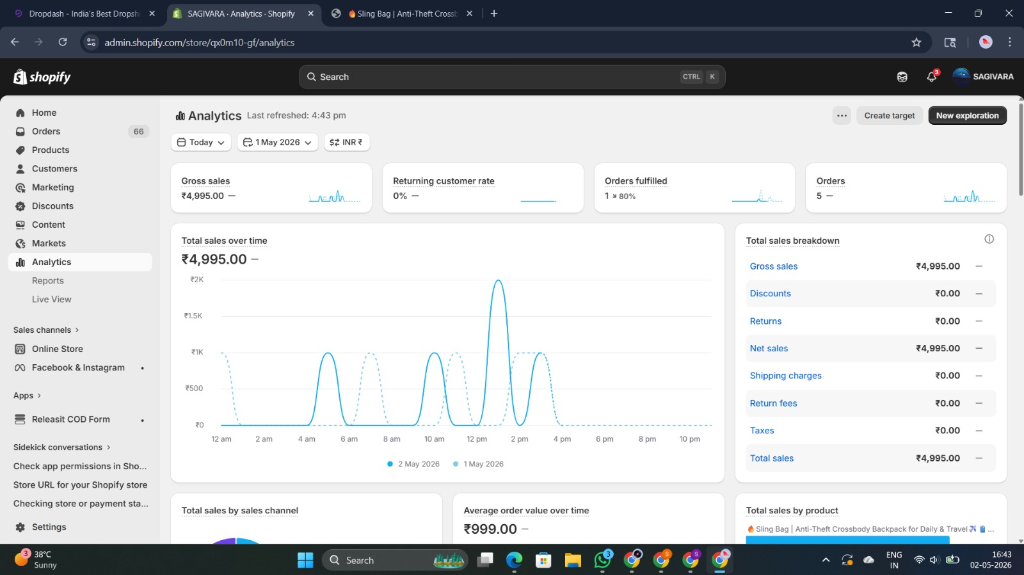Click the Home sidebar icon
This screenshot has width=1024, height=575.
[x=20, y=113]
